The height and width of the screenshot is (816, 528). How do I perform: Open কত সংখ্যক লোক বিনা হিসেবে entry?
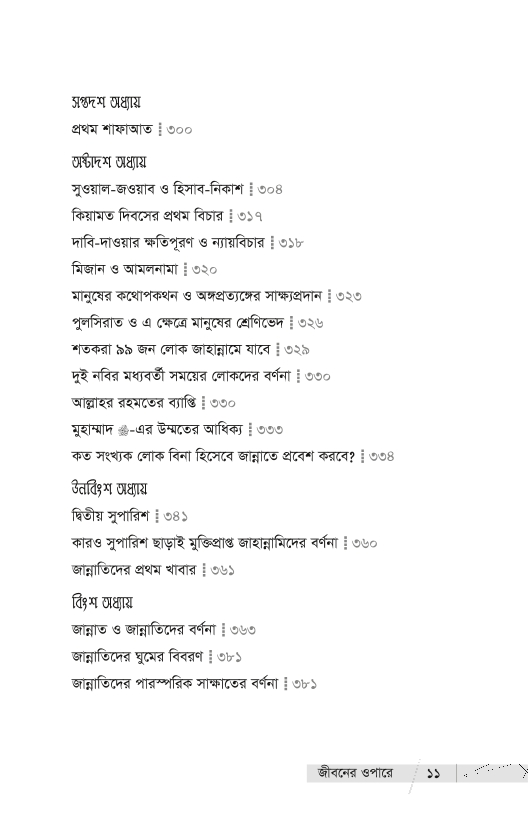pyautogui.click(x=233, y=456)
